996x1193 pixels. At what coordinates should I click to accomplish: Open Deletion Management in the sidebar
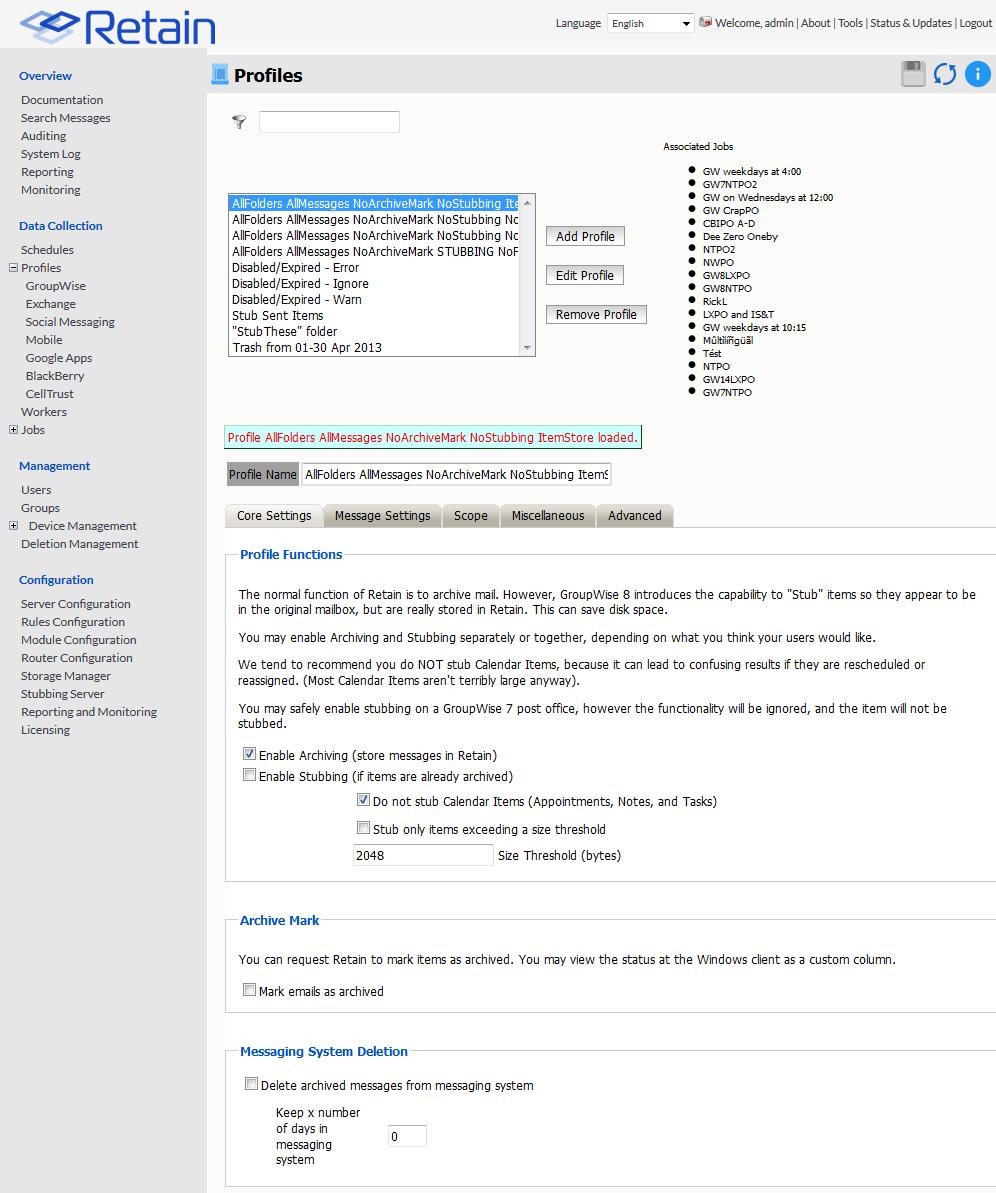tap(79, 544)
